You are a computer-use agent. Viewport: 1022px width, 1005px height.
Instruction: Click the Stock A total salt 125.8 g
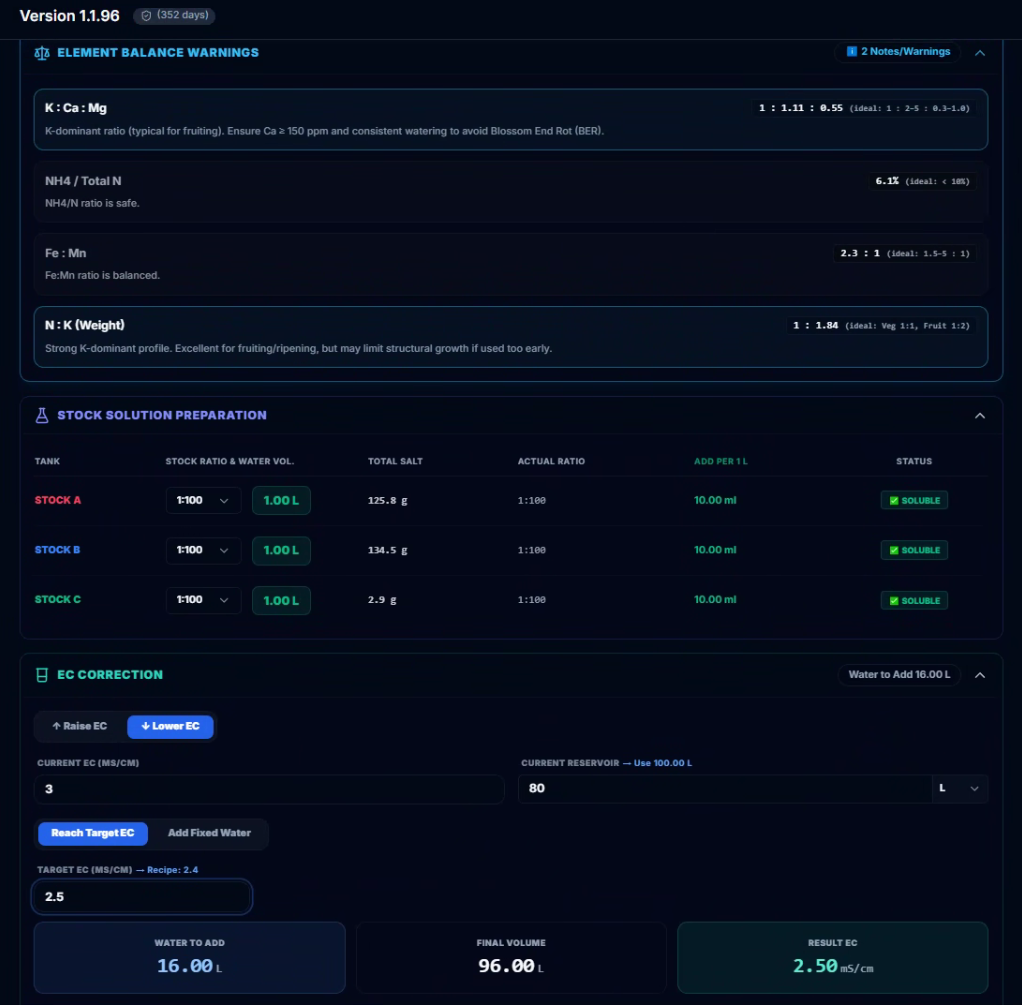(388, 501)
